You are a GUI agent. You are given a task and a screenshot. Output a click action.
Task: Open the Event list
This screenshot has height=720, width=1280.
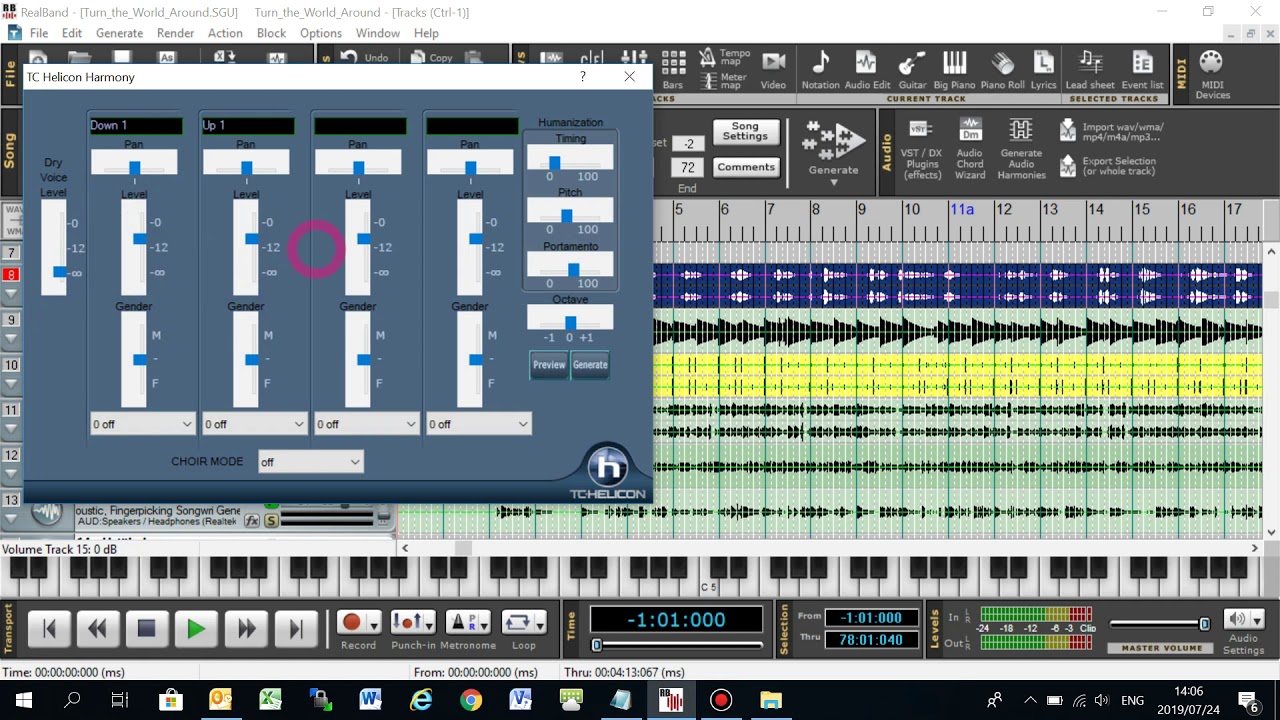[x=1142, y=70]
